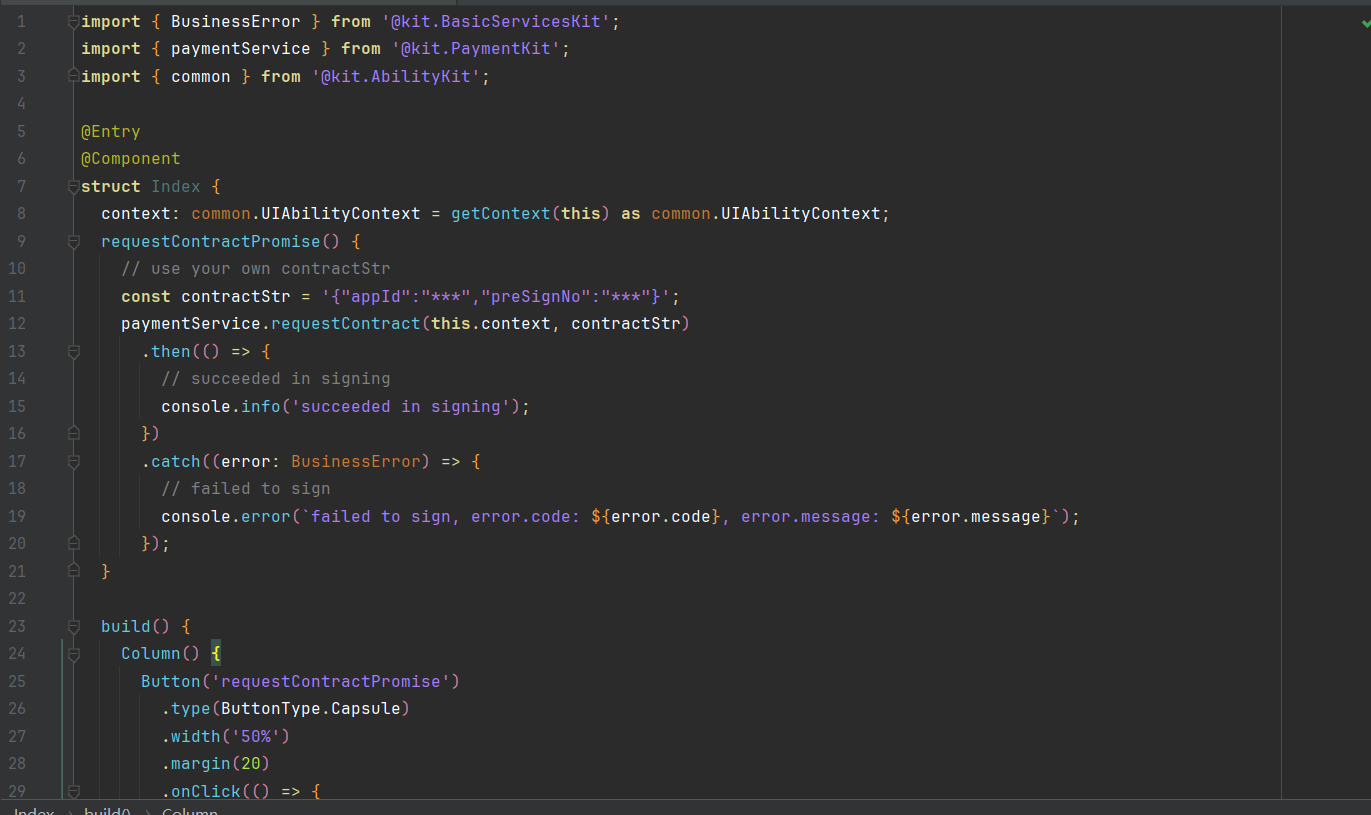Fold the requestContractPromise method at line 9
This screenshot has width=1371, height=815.
pos(73,241)
